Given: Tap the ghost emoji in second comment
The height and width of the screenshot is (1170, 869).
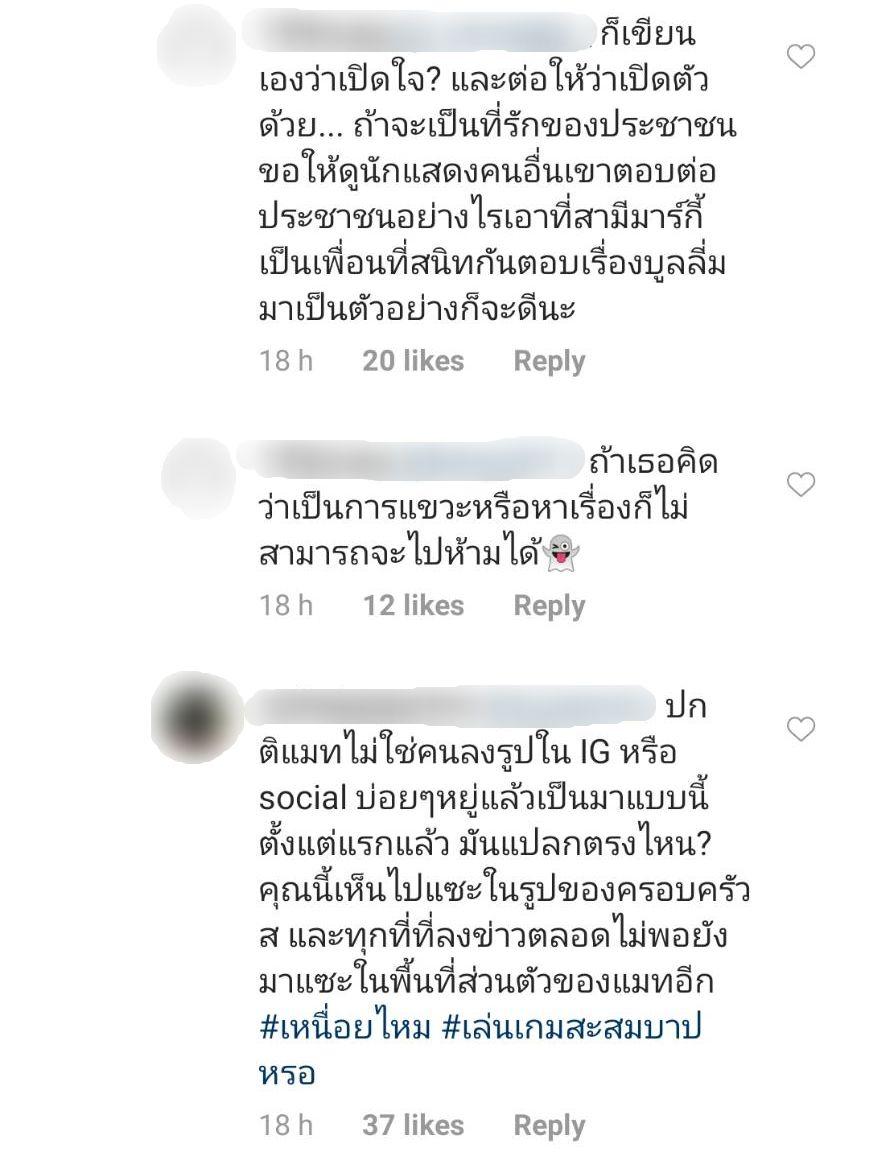Looking at the screenshot, I should (563, 554).
